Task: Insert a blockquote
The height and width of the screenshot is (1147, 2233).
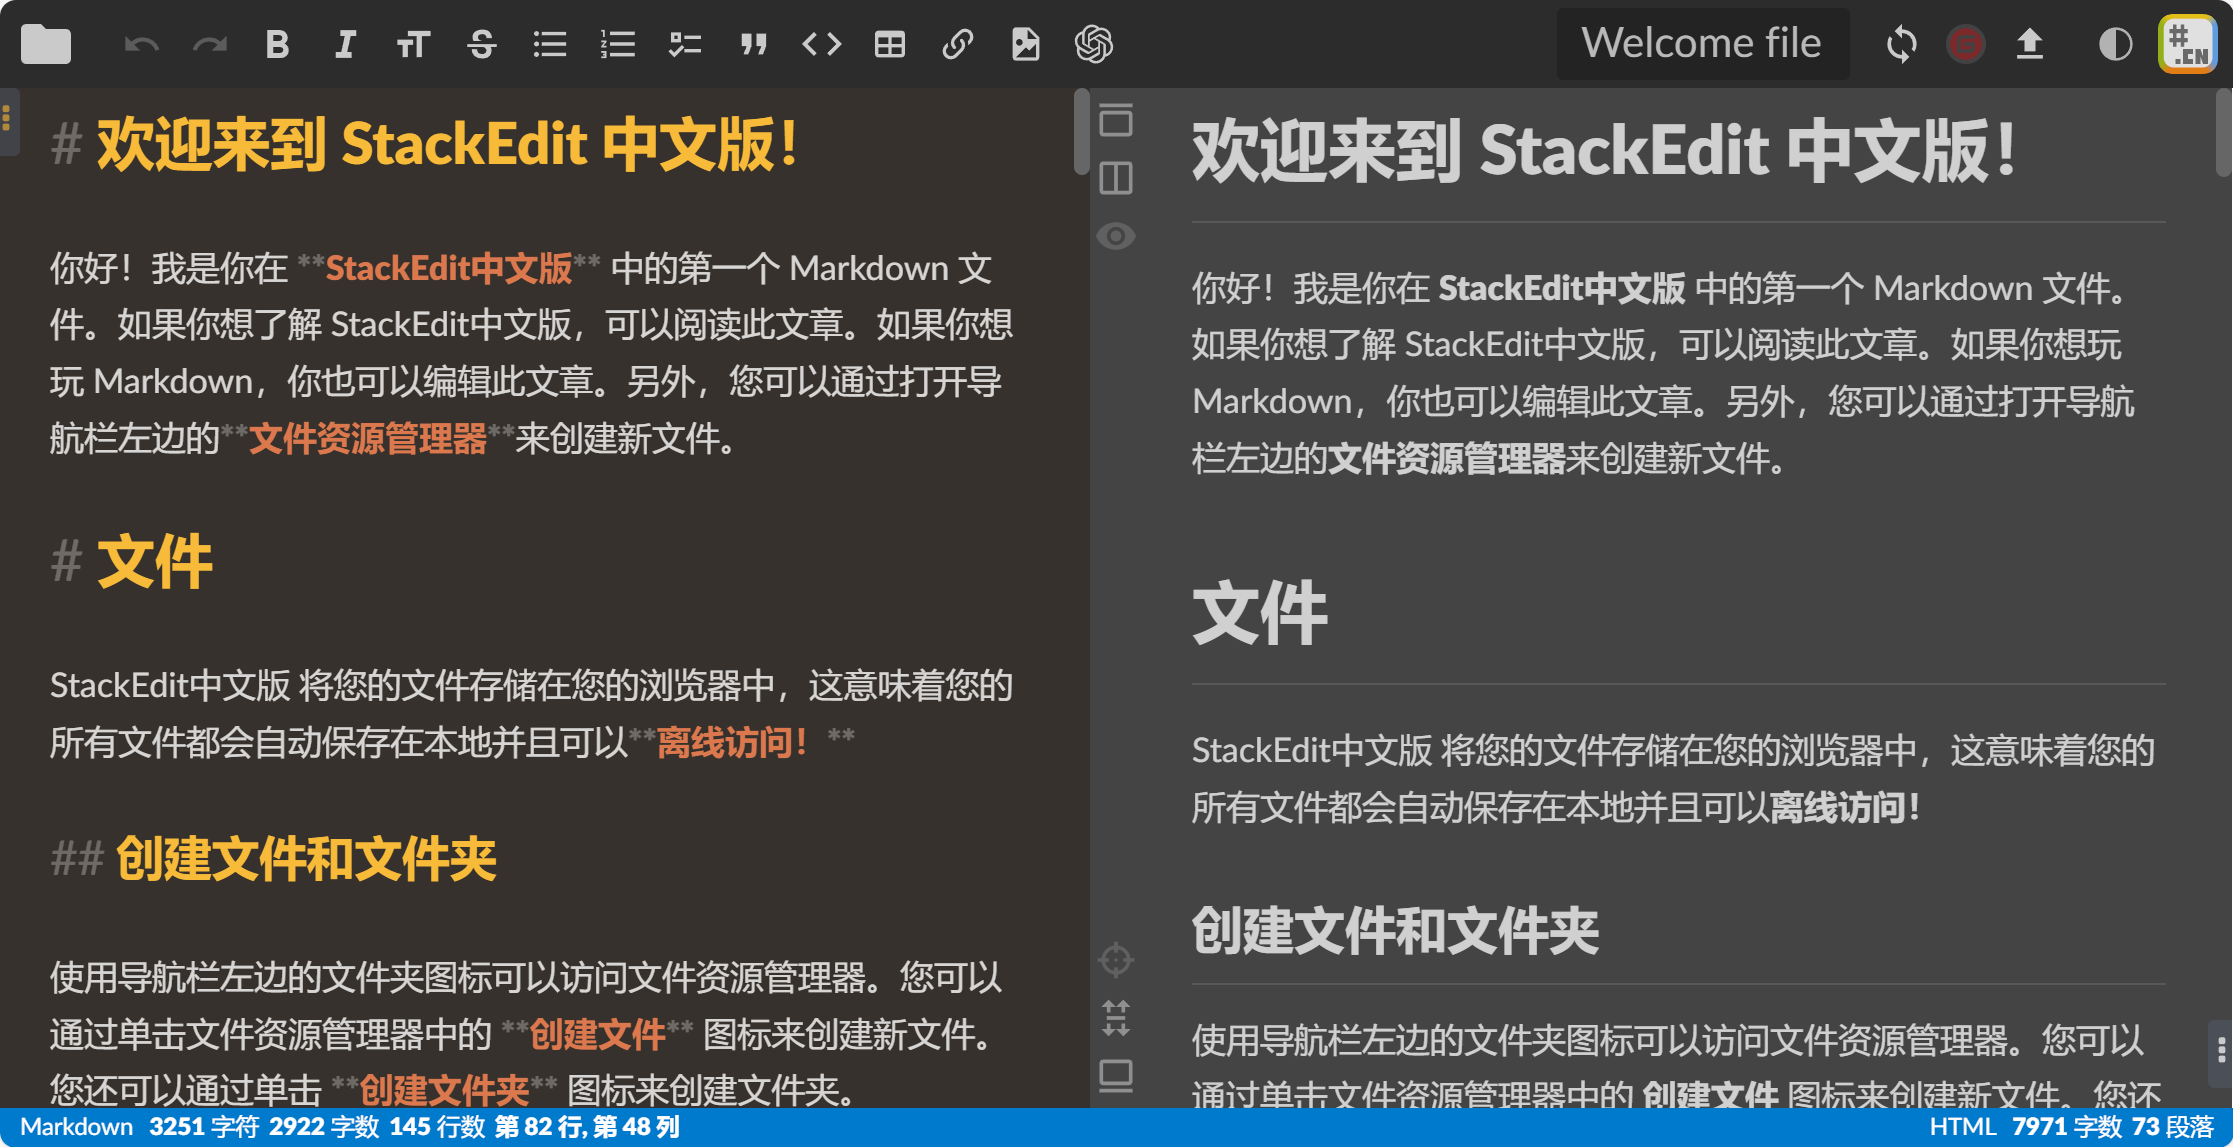Action: coord(754,43)
